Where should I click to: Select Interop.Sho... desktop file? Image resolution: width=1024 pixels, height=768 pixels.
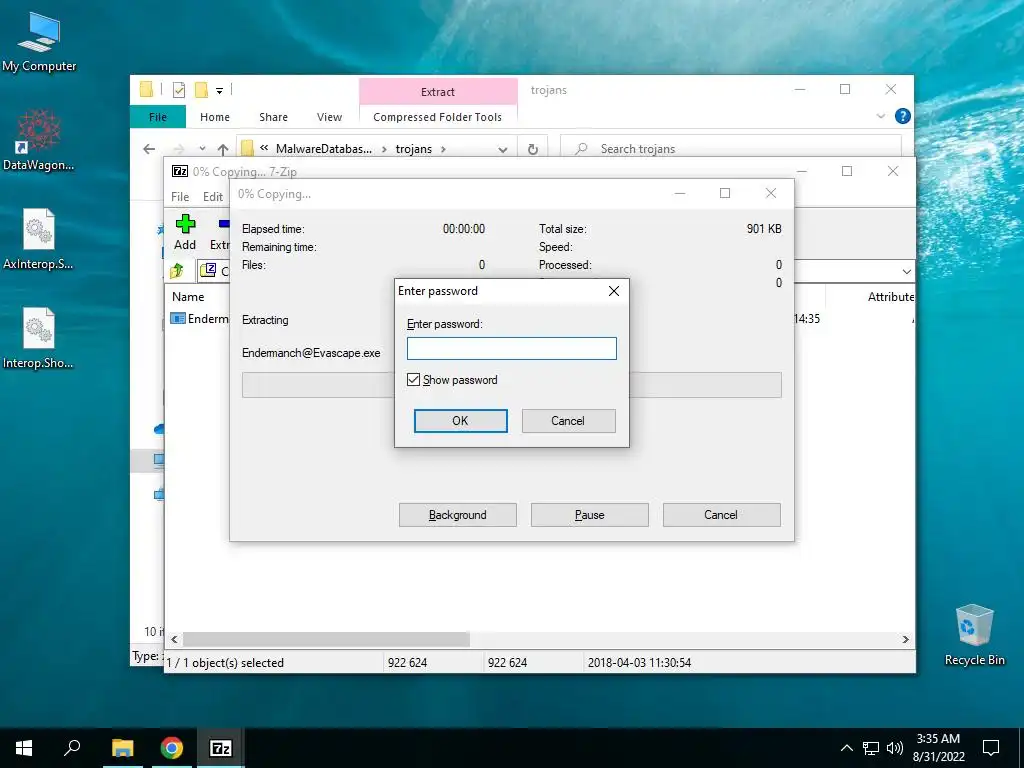[39, 338]
